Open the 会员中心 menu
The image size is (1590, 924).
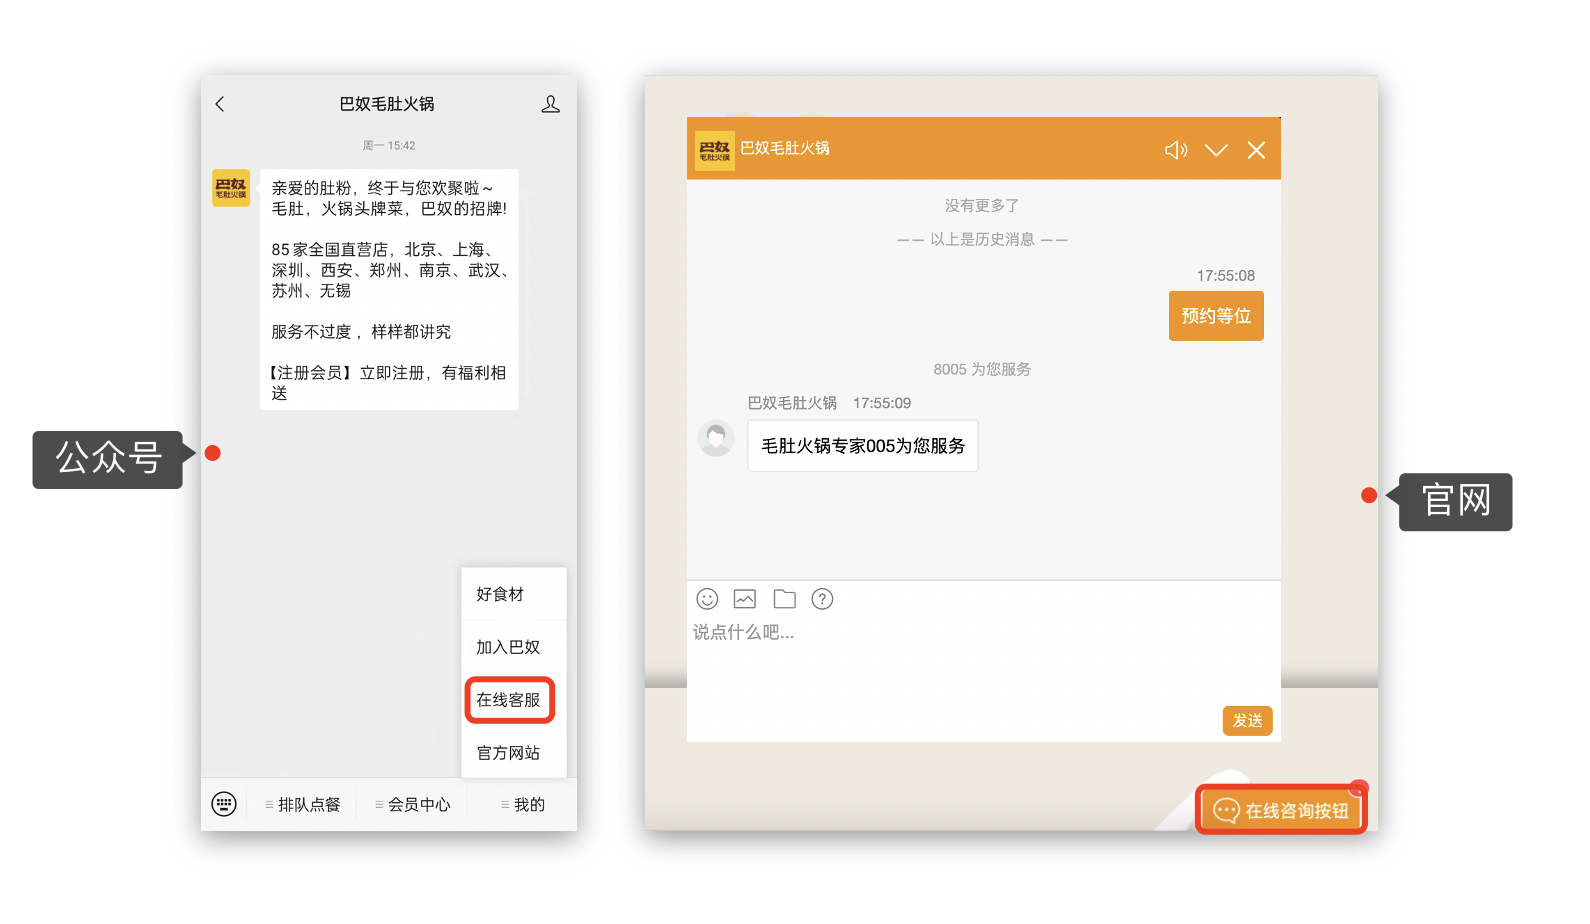412,805
